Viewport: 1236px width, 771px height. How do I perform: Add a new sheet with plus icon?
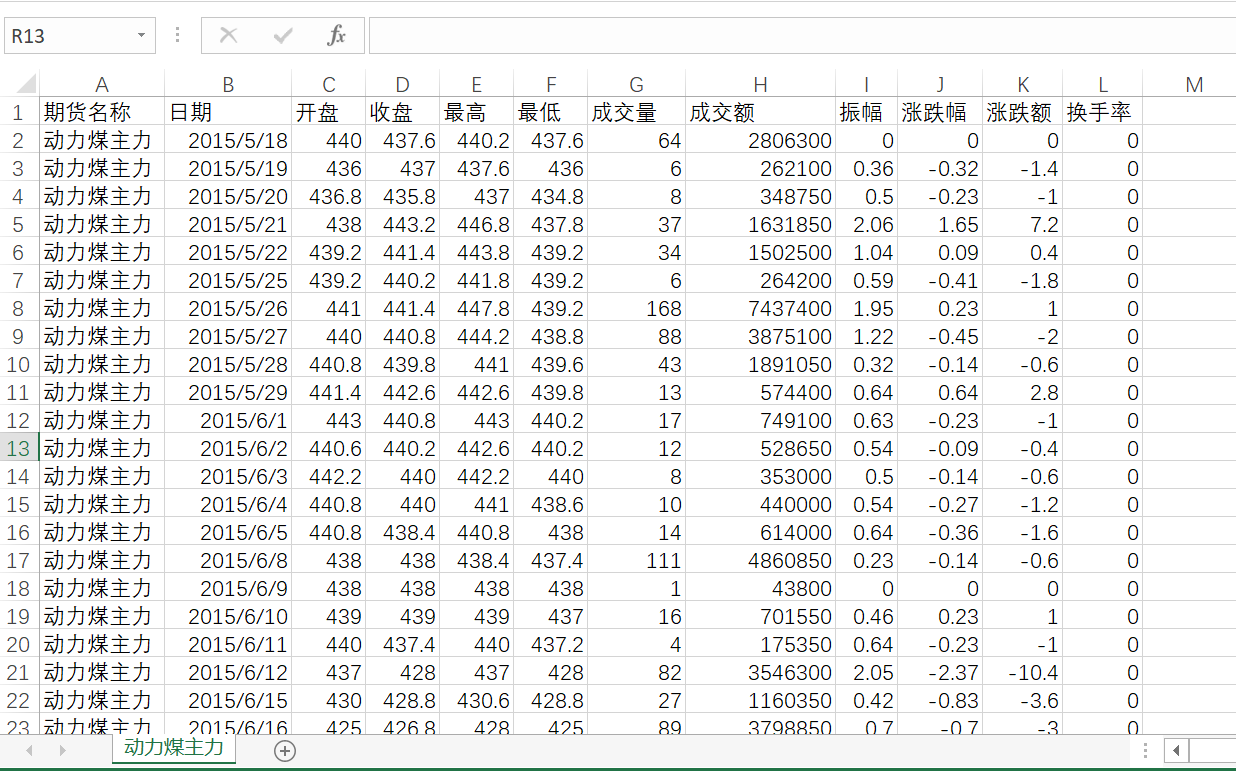[285, 750]
